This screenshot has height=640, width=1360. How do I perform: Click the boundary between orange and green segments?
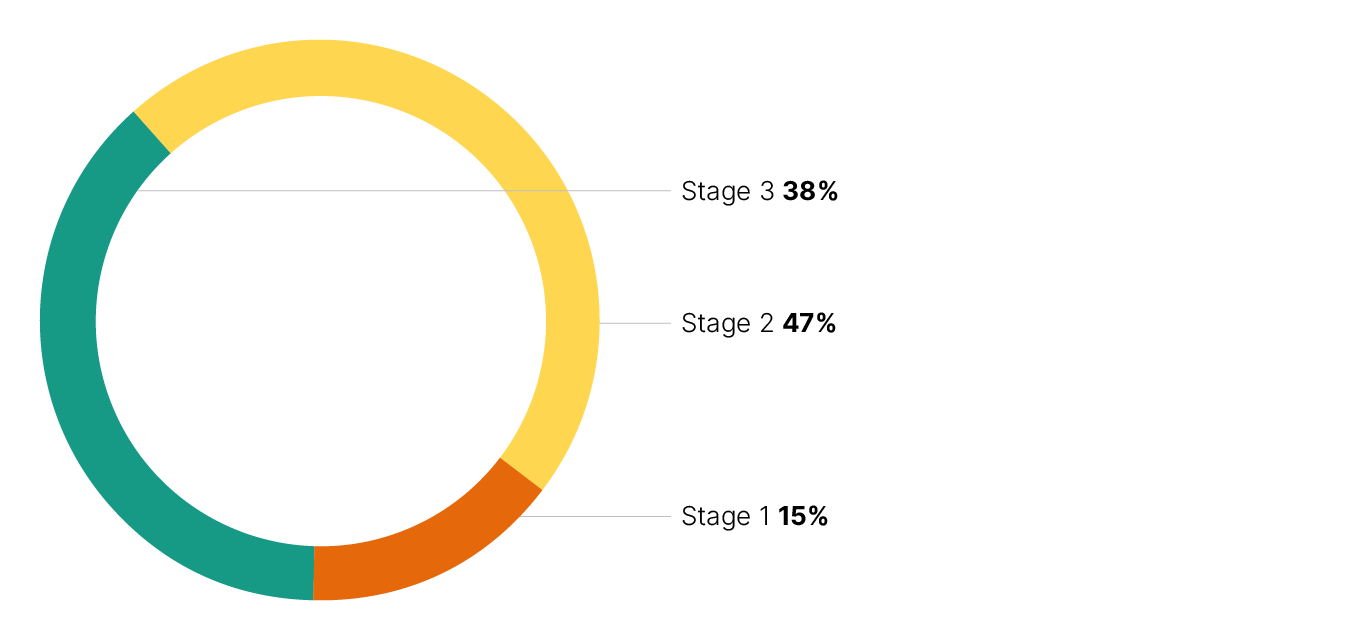click(x=313, y=573)
